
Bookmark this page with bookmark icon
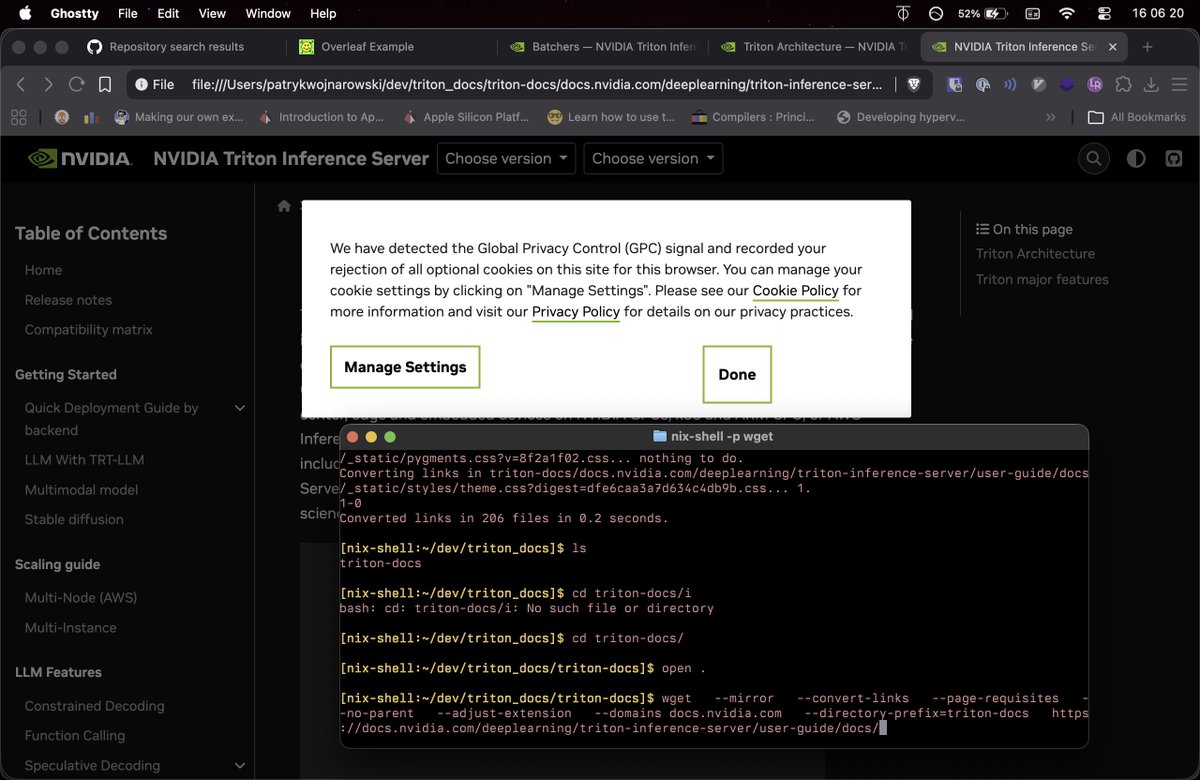104,85
